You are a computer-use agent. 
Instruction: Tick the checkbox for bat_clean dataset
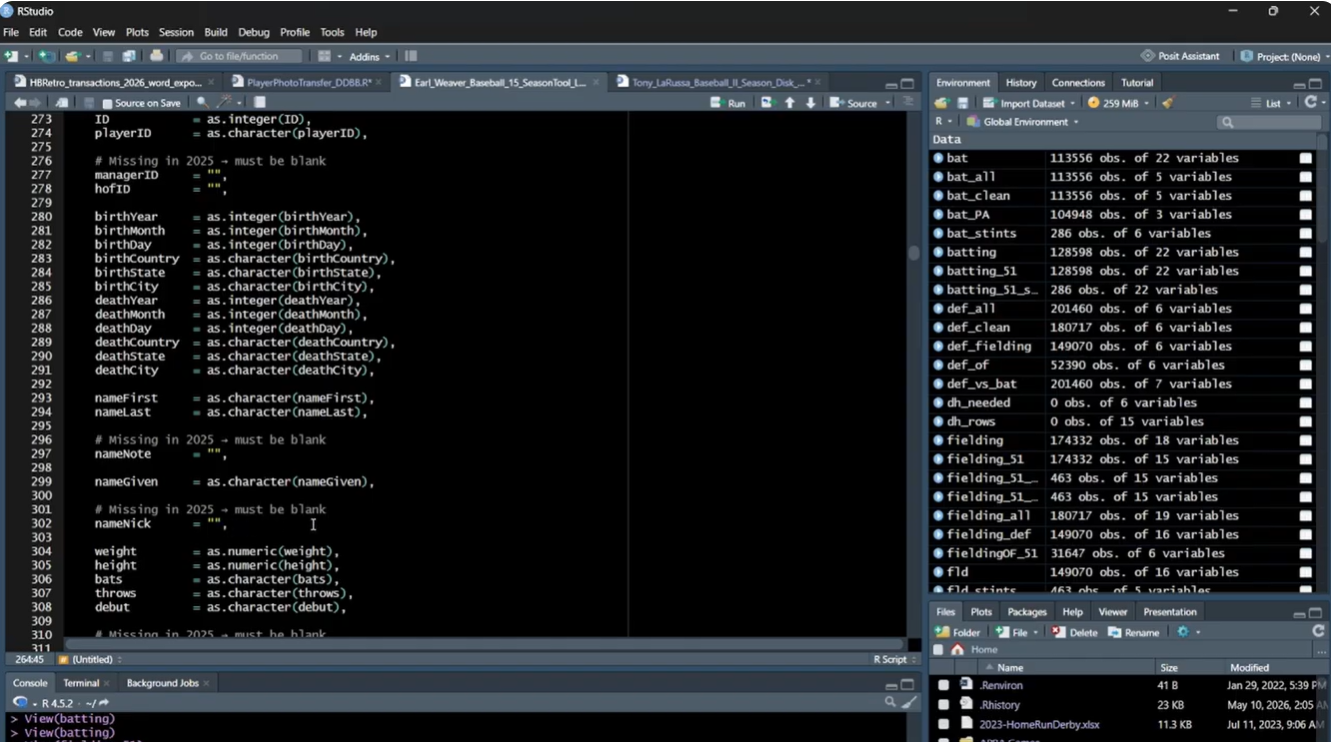1306,196
